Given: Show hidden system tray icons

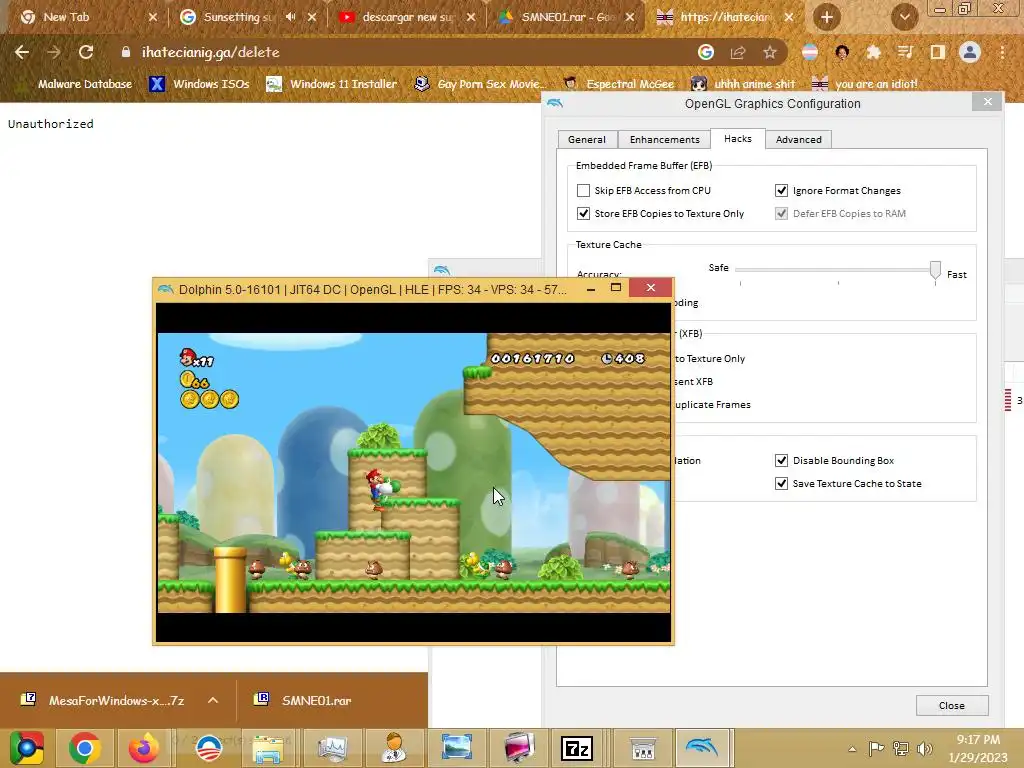Looking at the screenshot, I should pos(852,749).
